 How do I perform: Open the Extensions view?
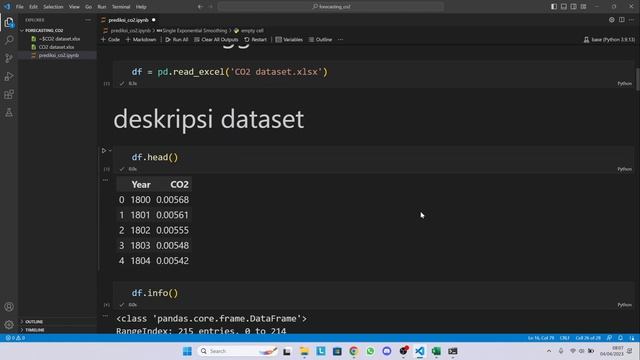9,95
